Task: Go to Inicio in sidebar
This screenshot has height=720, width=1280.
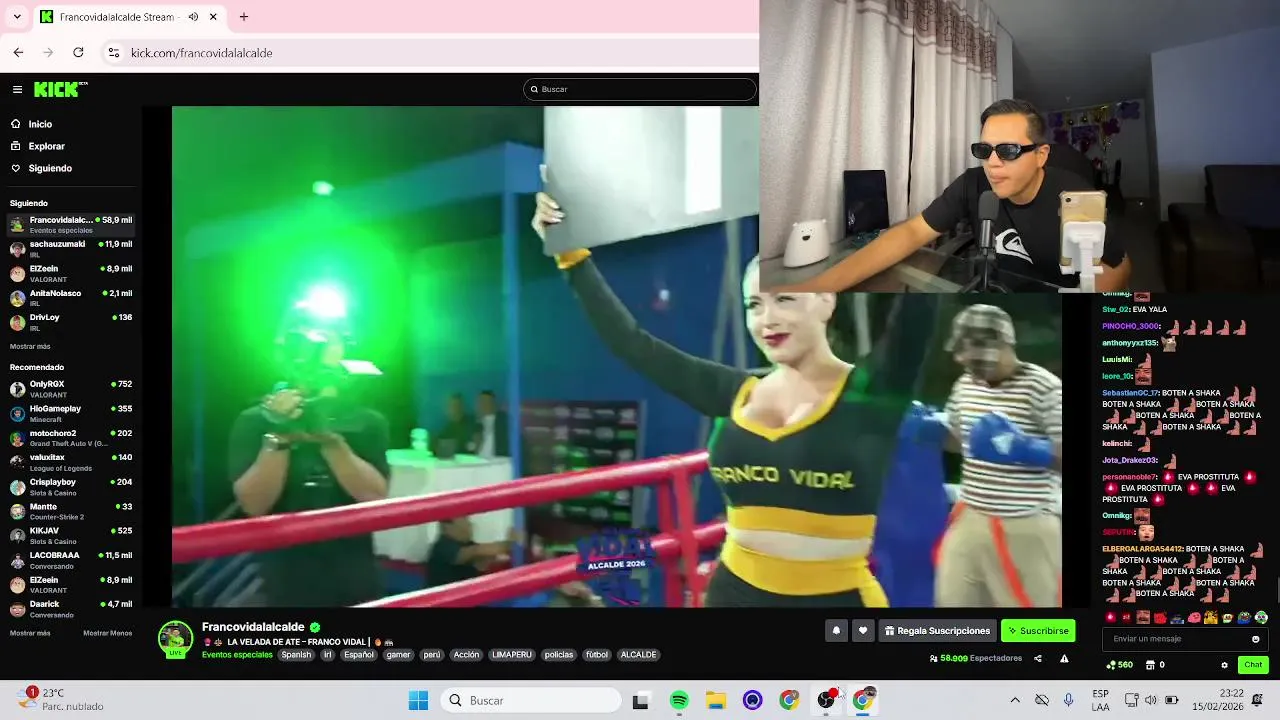Action: (71, 124)
